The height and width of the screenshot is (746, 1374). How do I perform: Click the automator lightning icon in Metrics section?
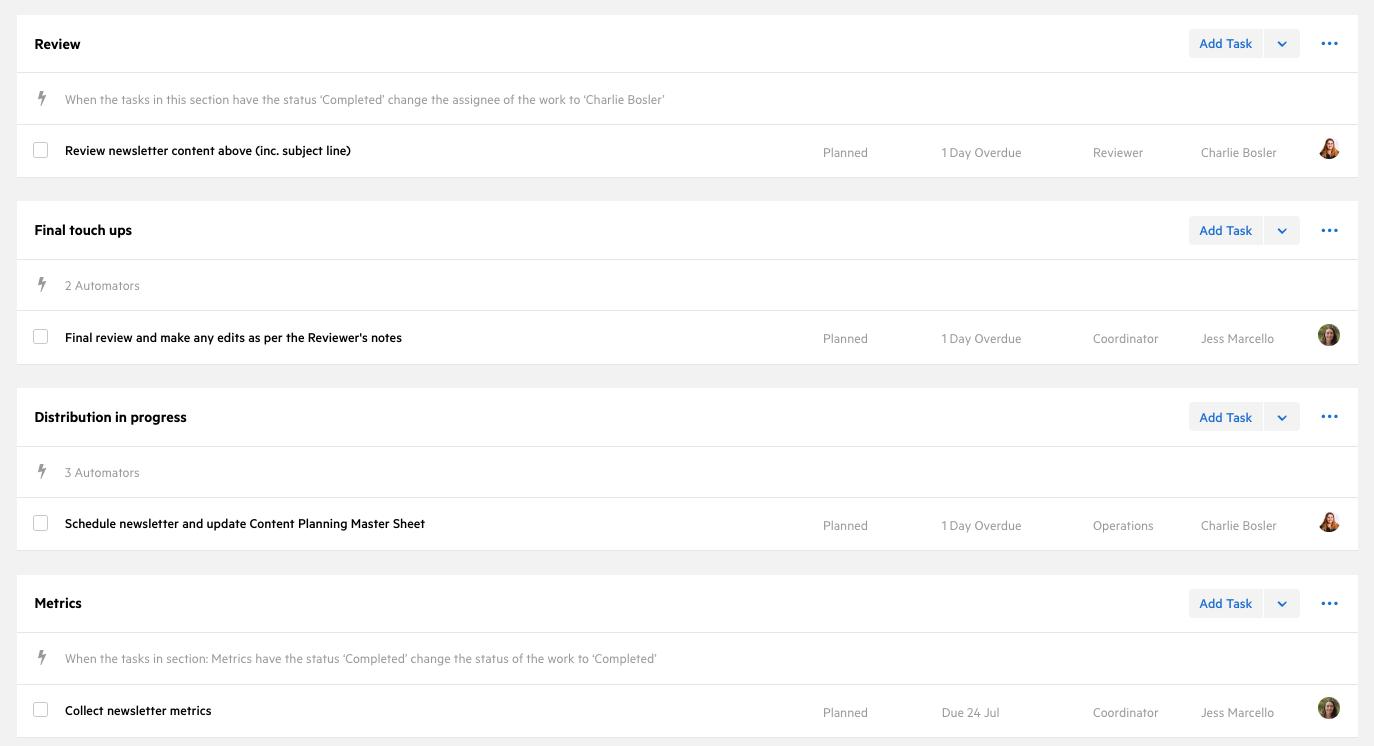coord(41,657)
